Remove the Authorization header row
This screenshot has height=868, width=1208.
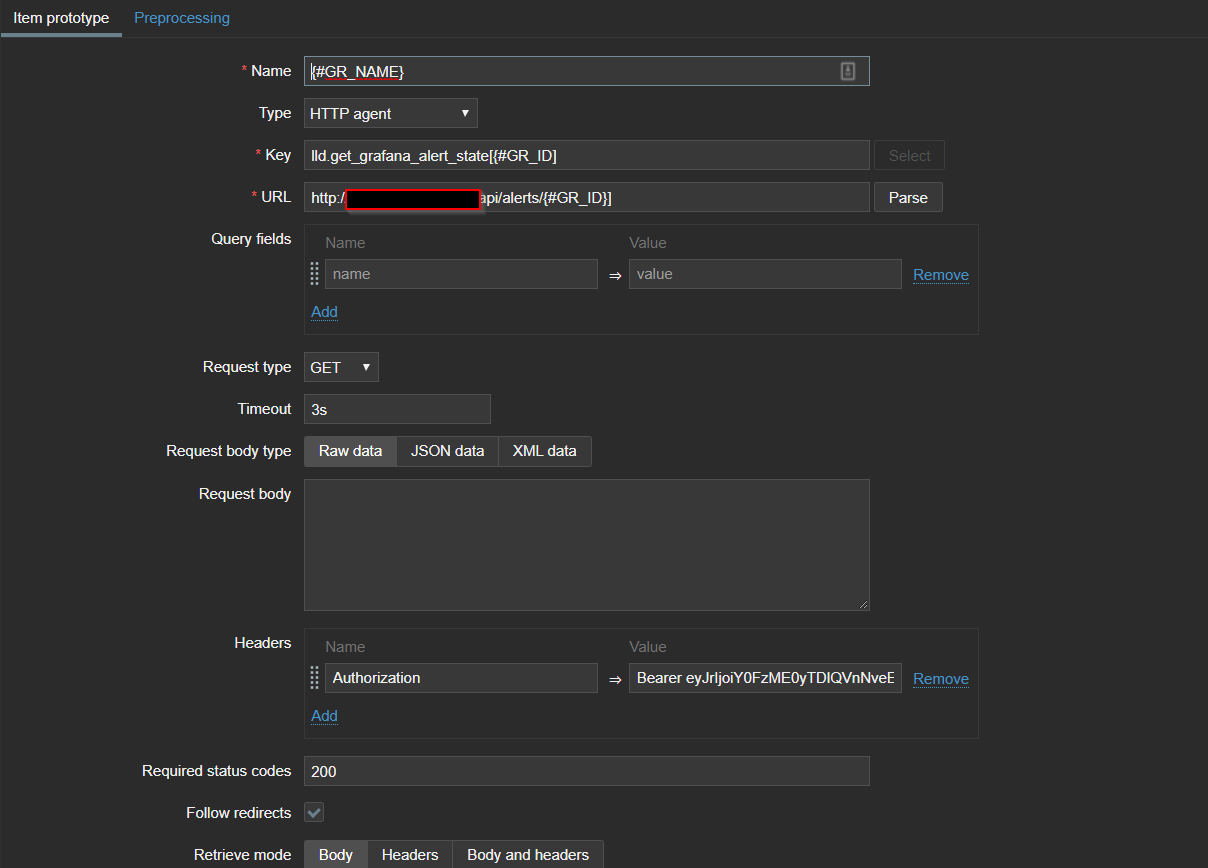[x=940, y=679]
